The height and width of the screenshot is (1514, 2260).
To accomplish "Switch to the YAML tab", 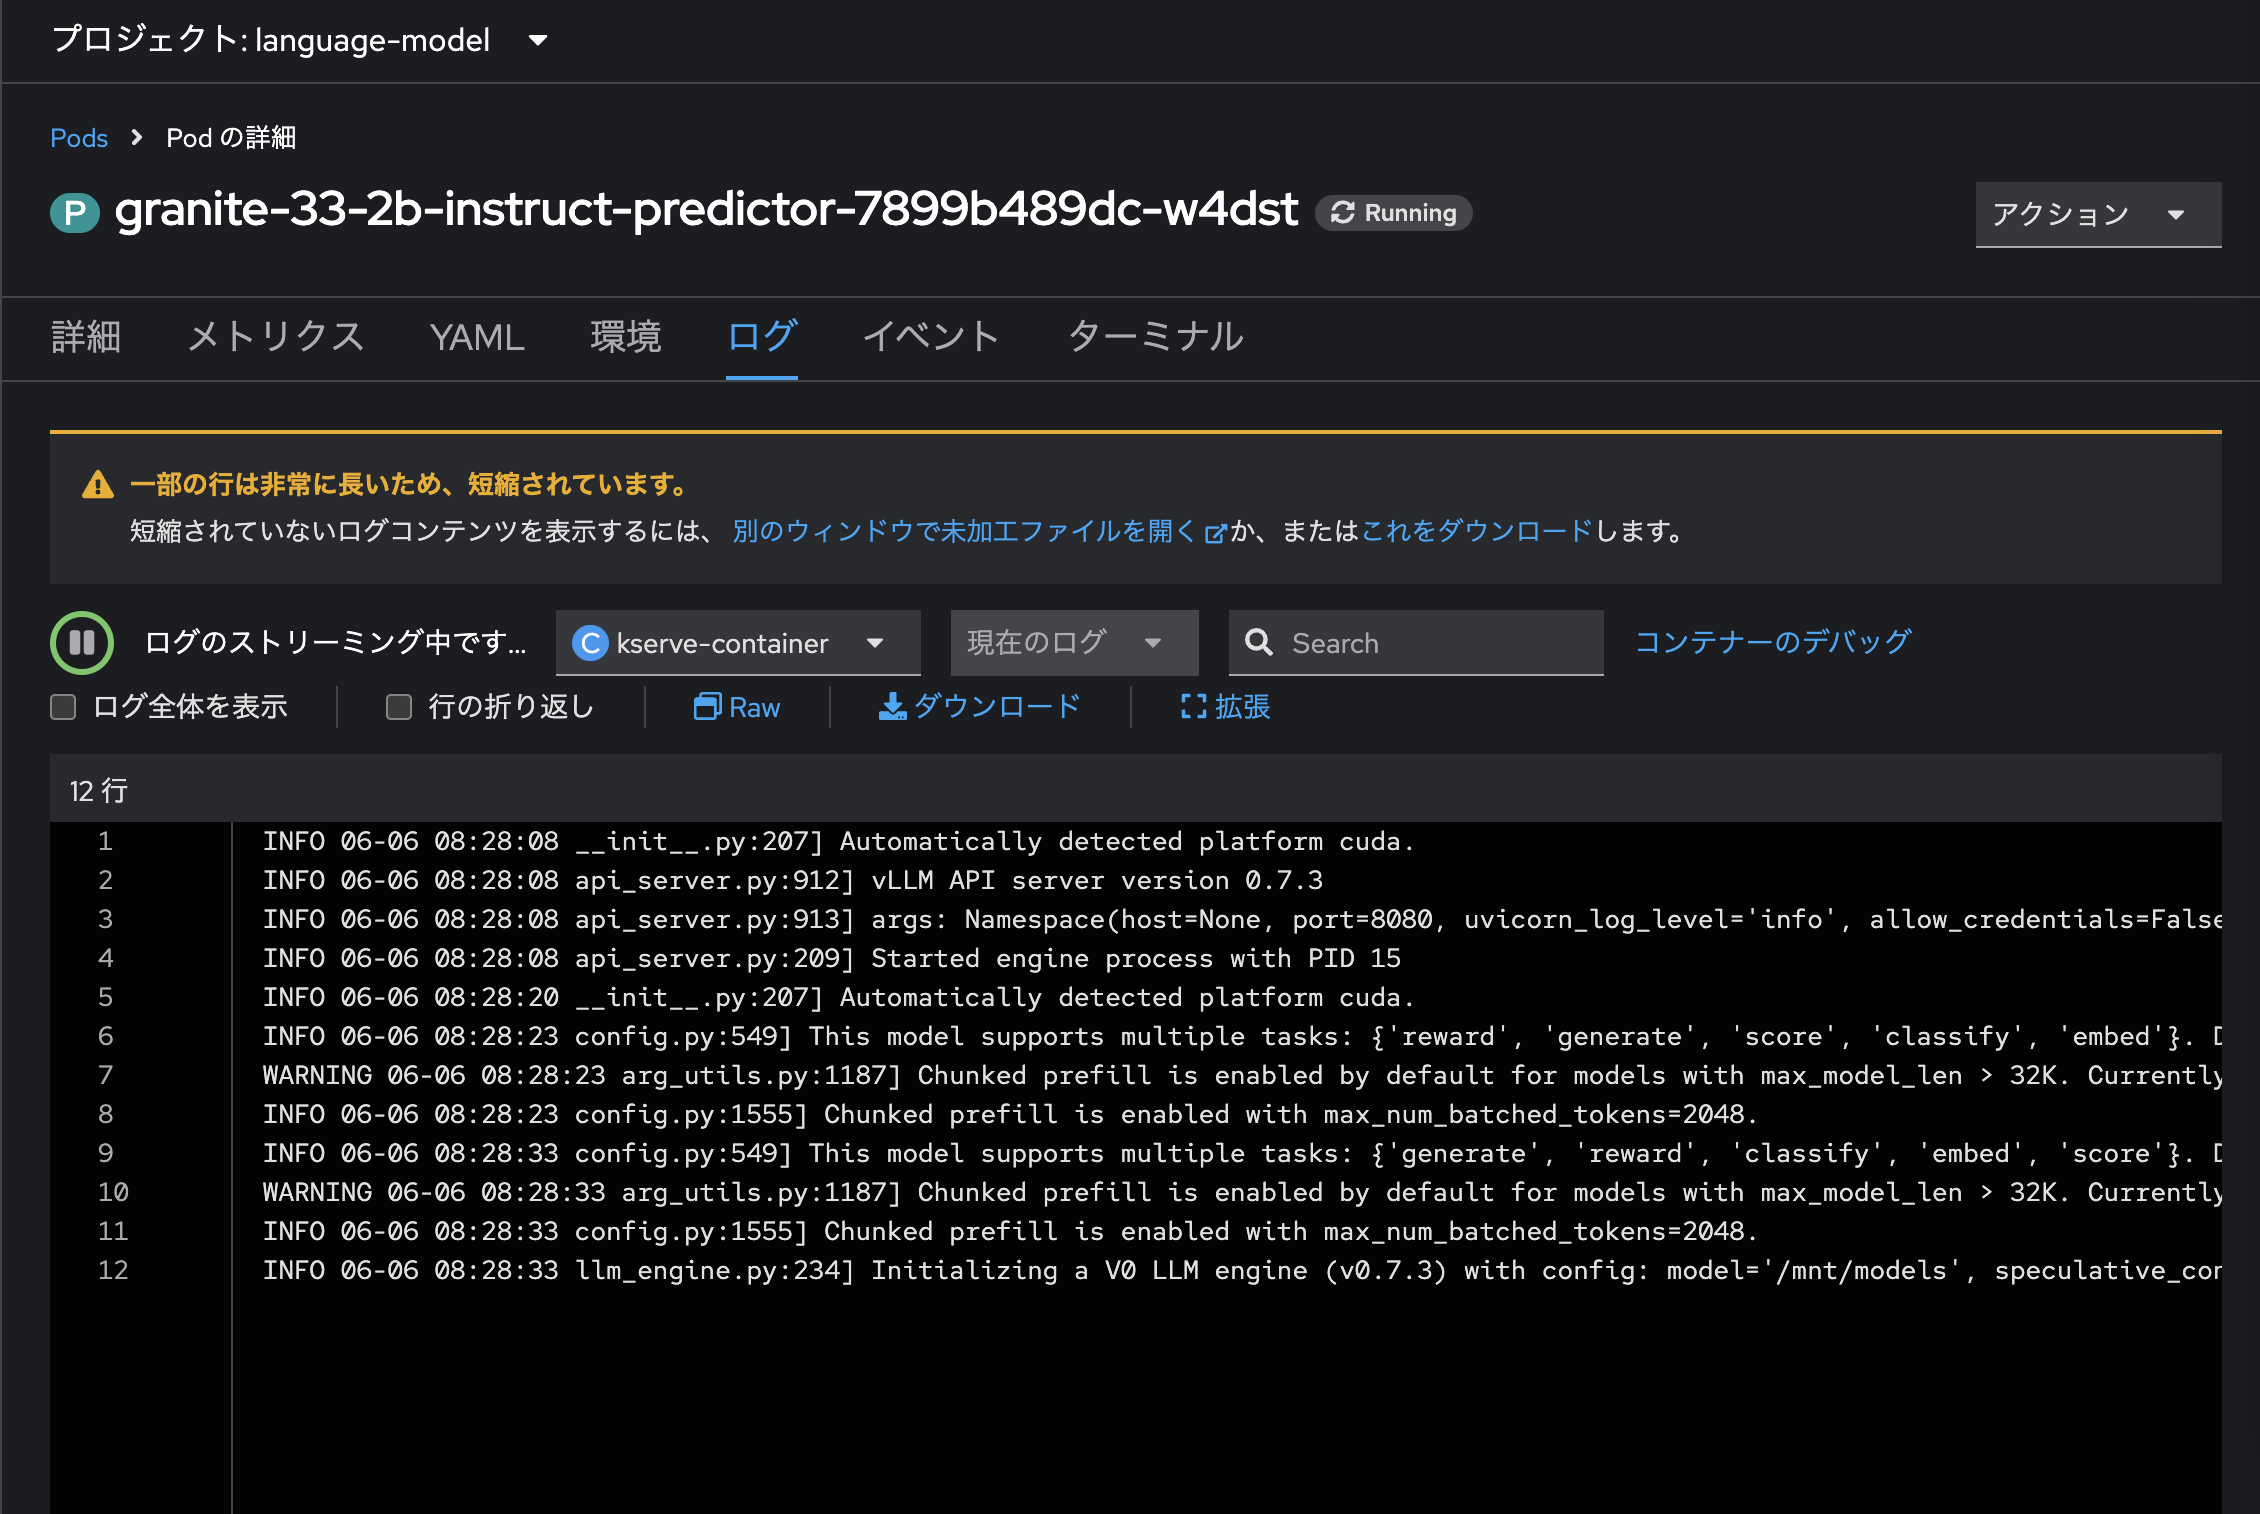I will point(477,337).
